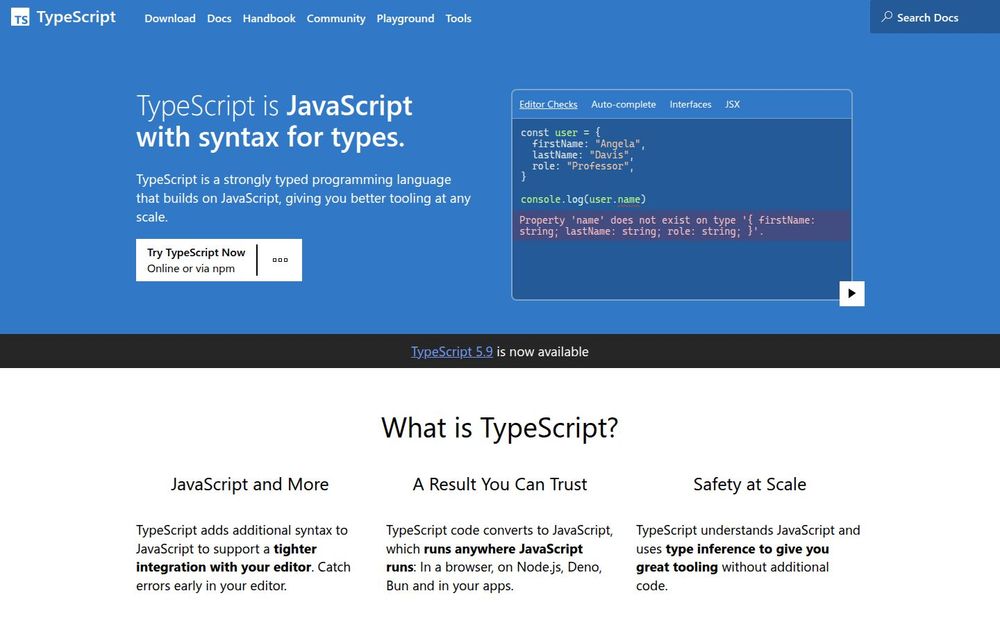
Task: Click the "Property 'name' does not exist" error message
Action: coord(681,226)
